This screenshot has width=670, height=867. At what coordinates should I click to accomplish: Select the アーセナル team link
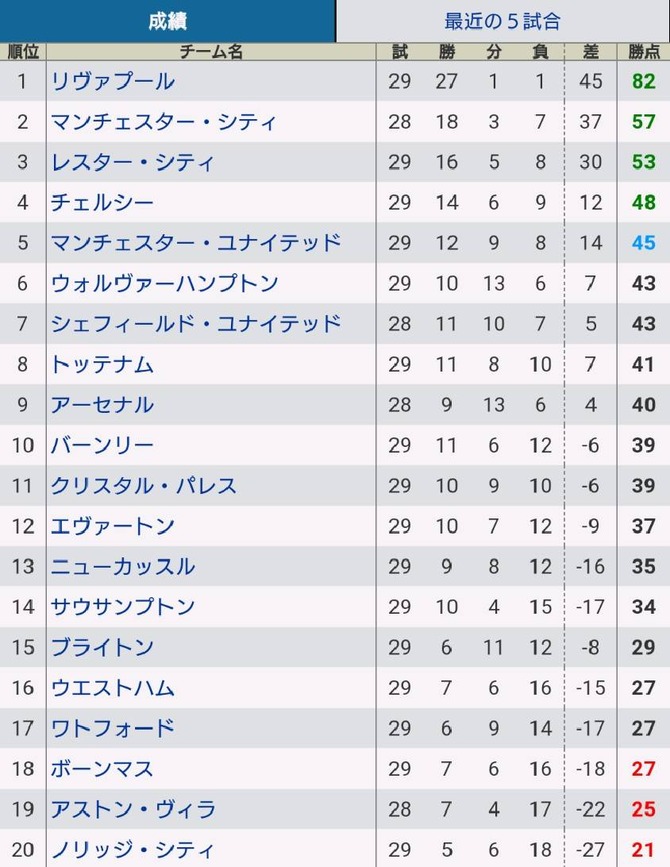[x=102, y=405]
